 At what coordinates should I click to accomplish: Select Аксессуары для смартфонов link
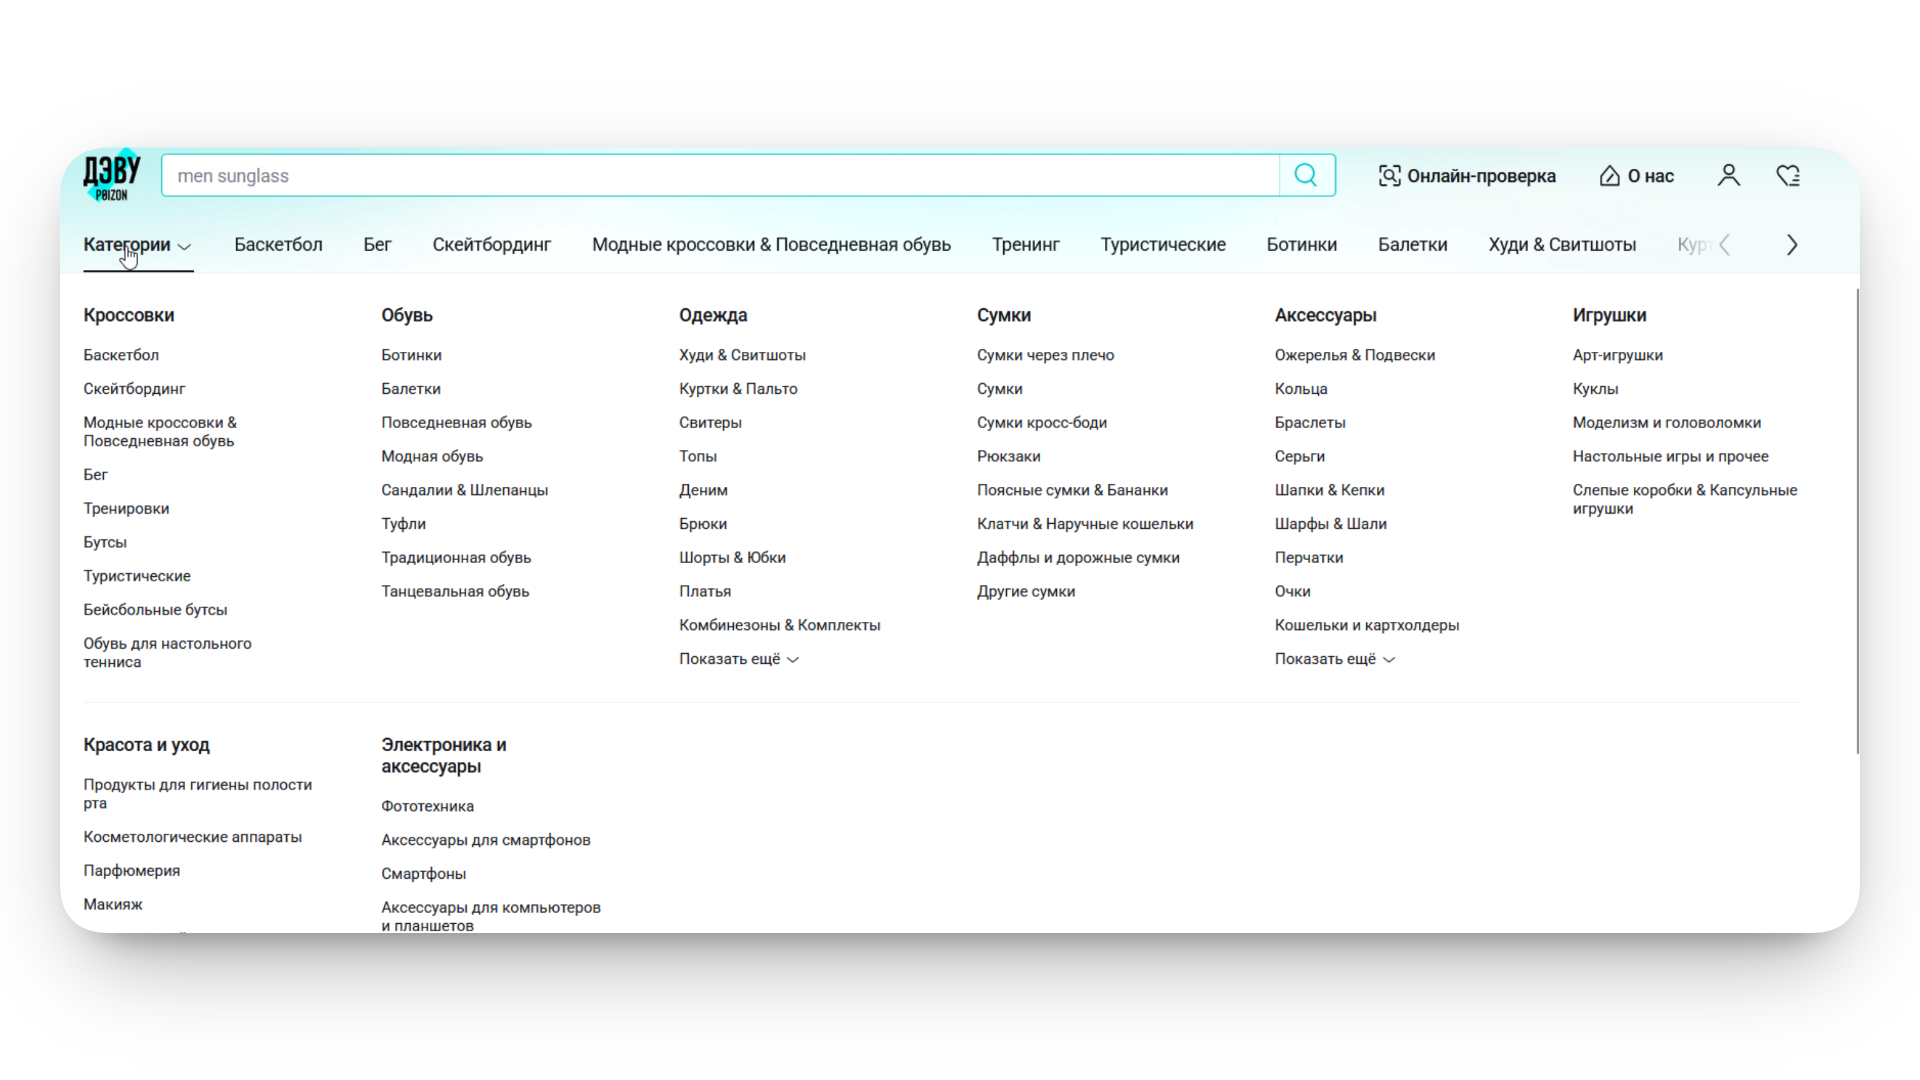pos(485,840)
